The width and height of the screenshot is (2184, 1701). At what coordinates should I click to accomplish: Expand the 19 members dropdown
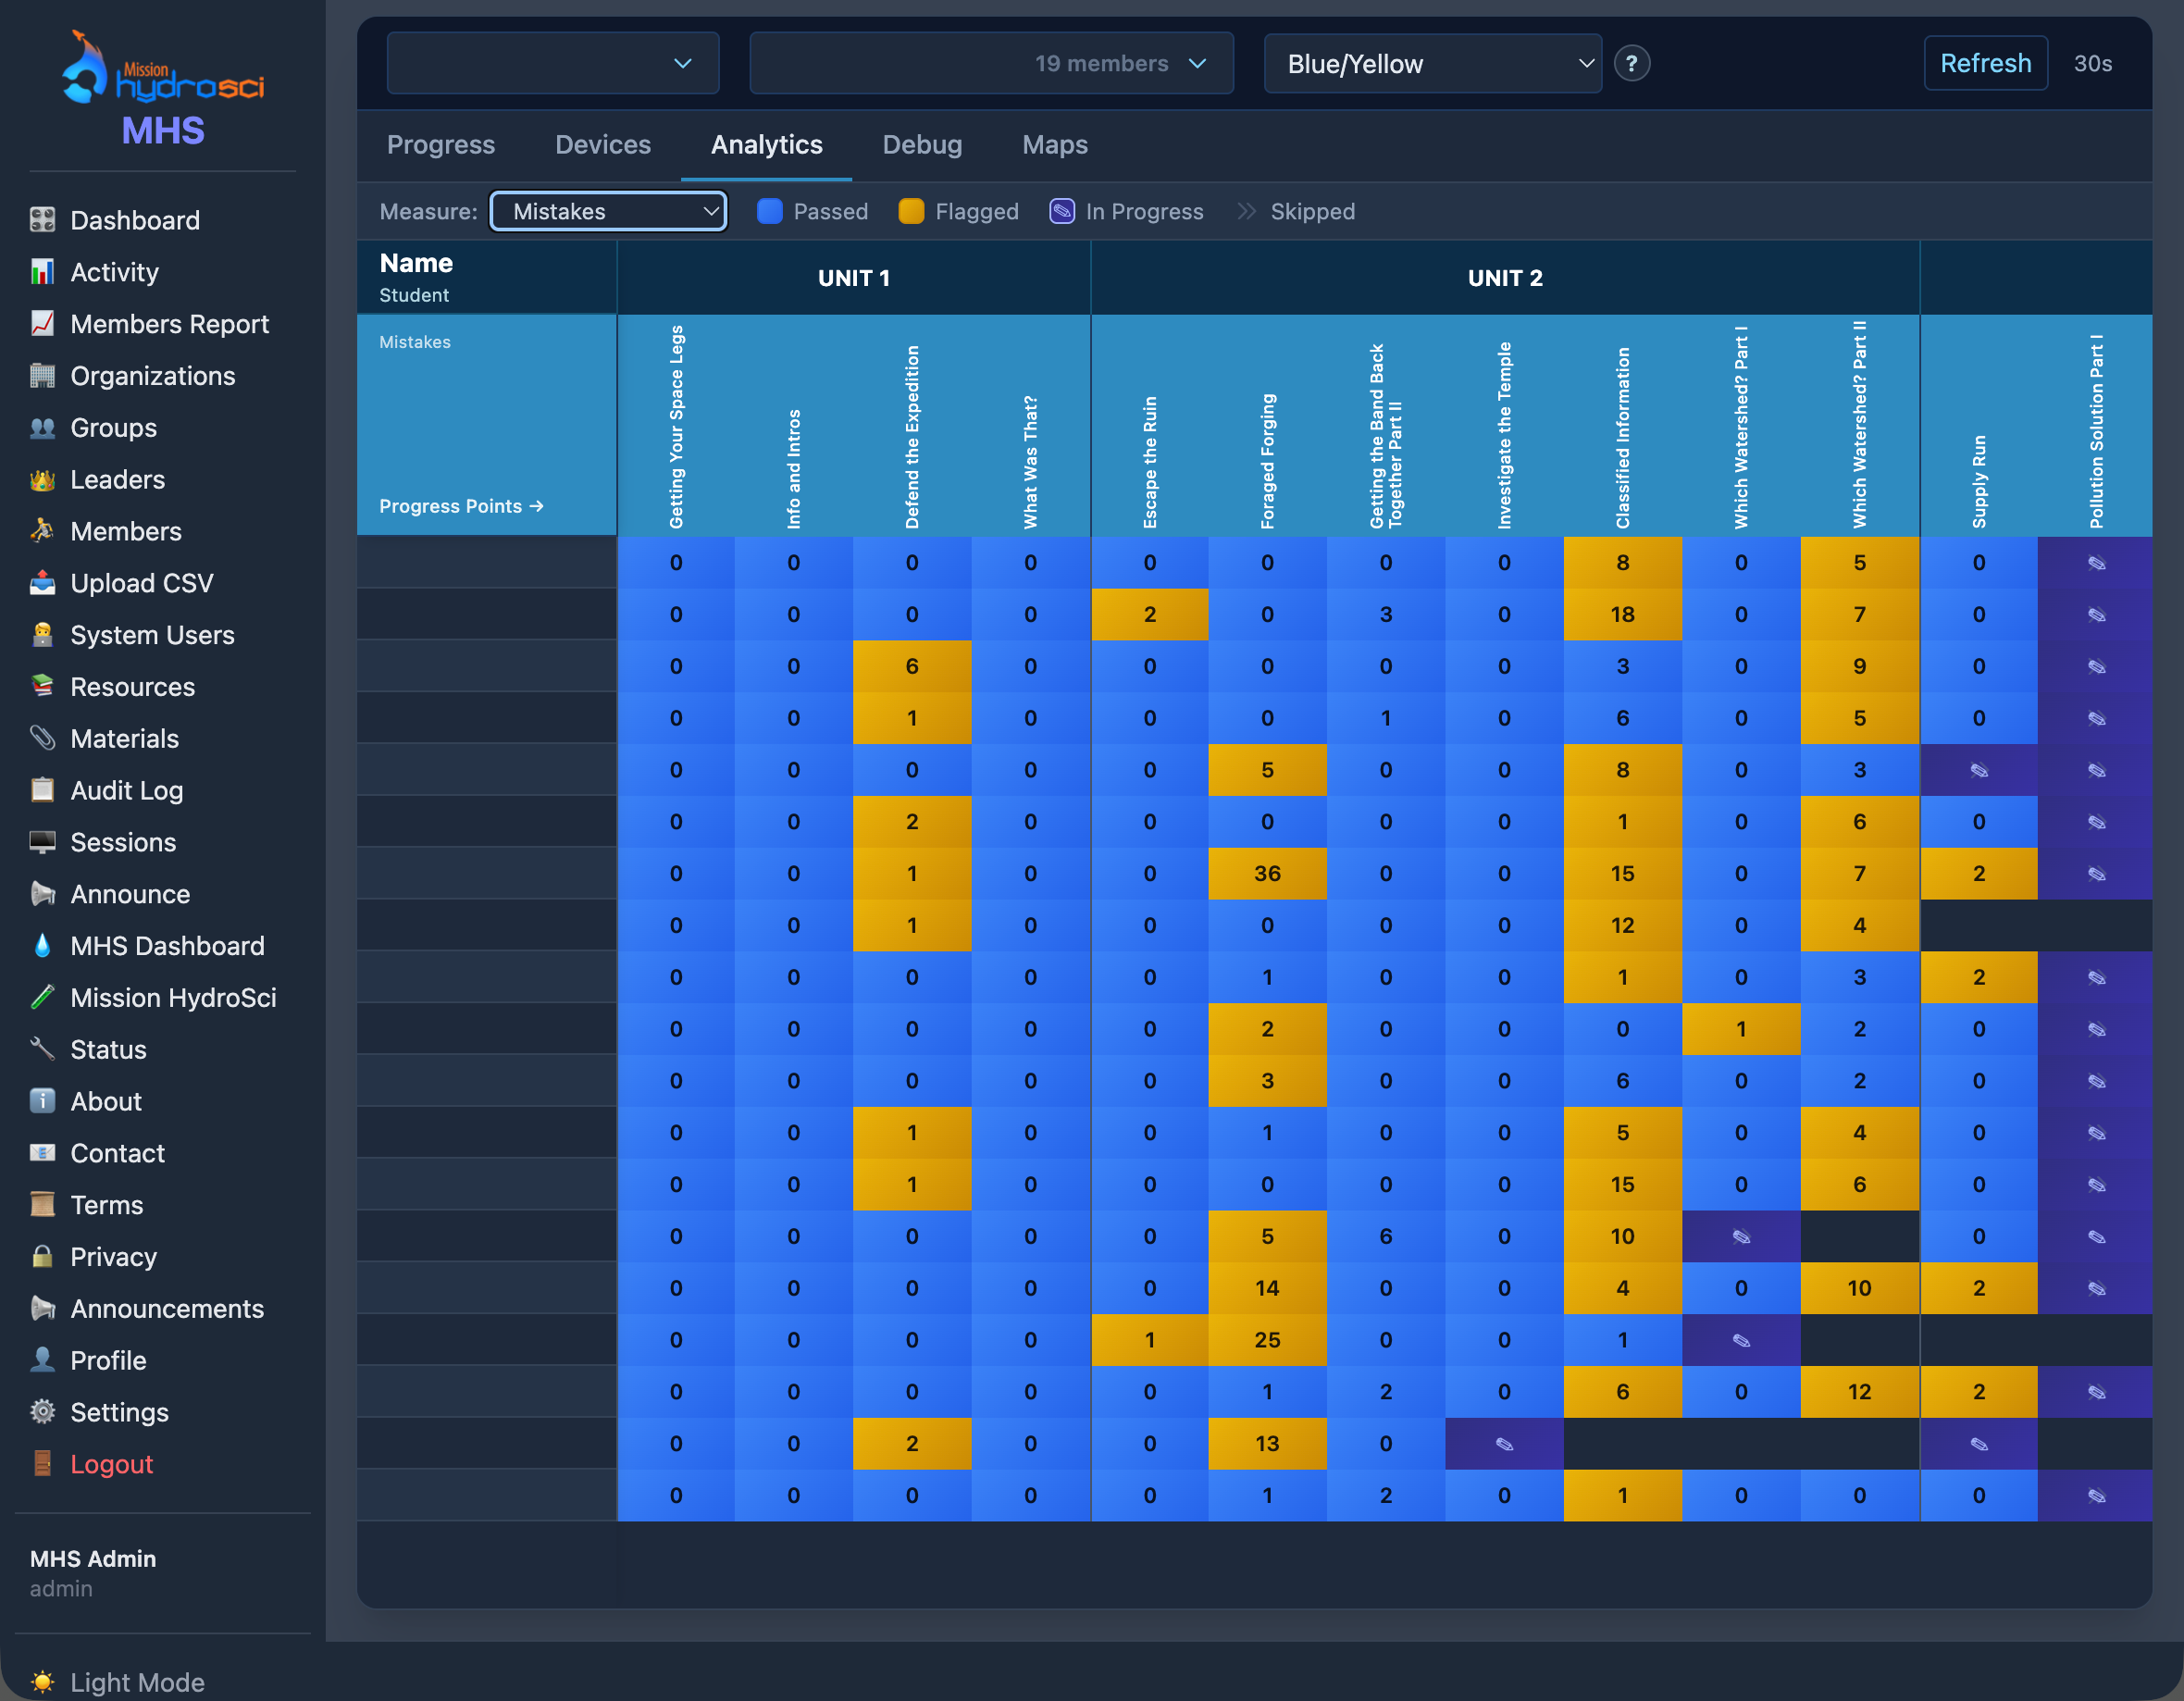(x=990, y=63)
